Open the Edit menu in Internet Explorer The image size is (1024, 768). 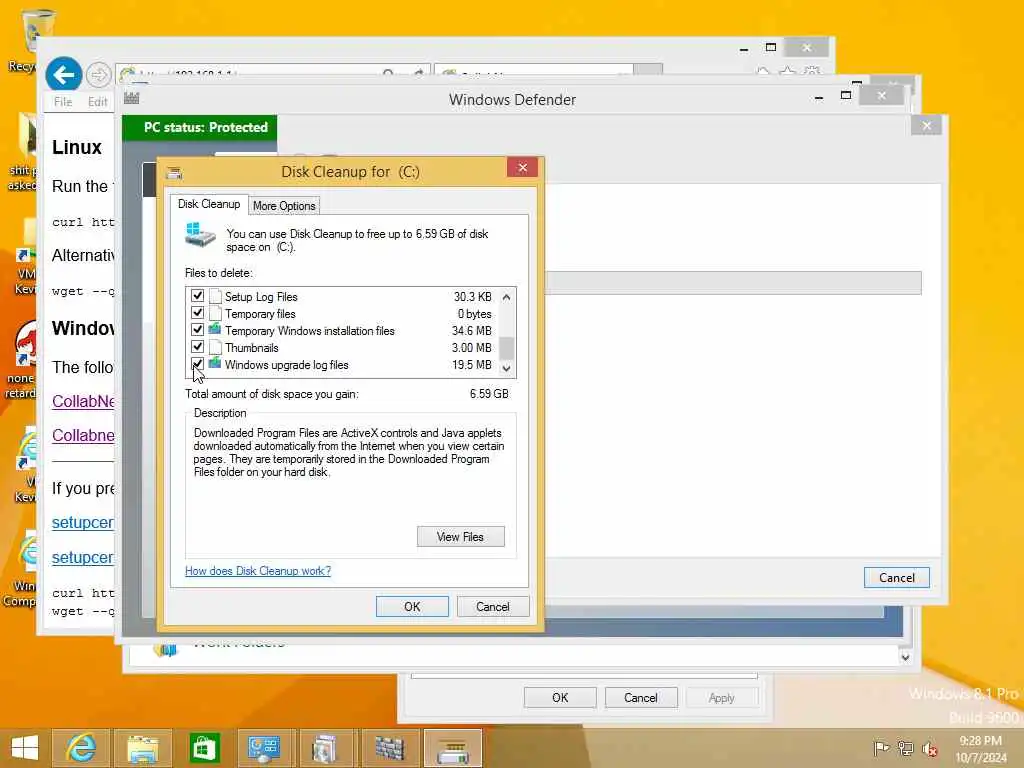click(97, 102)
